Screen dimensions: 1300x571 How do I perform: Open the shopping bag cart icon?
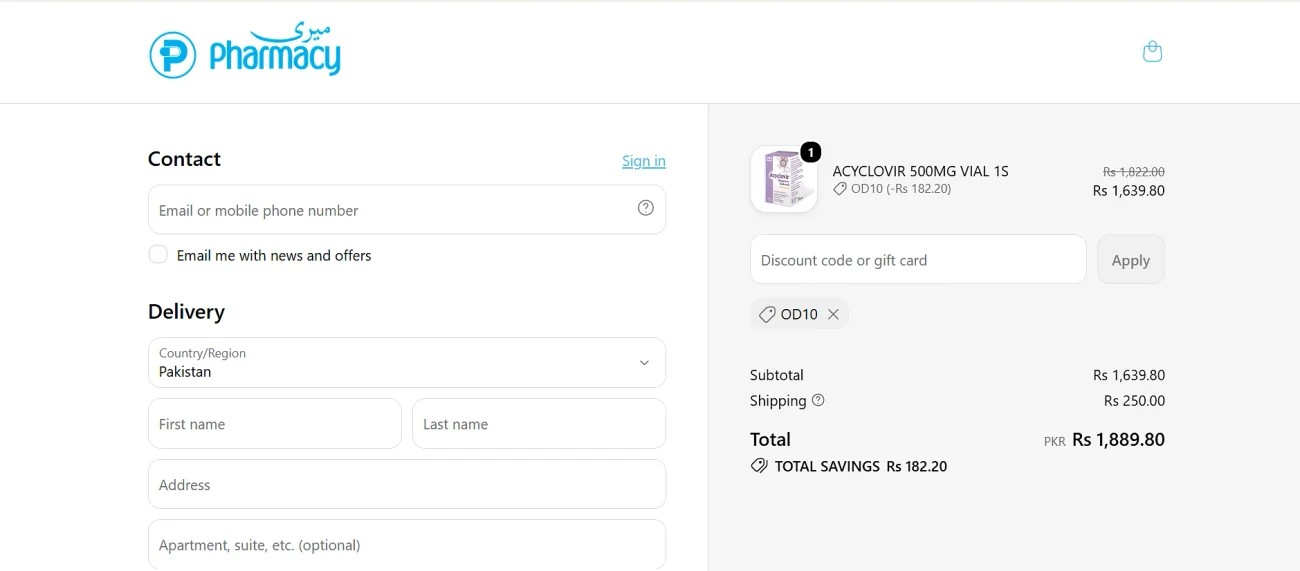1152,51
